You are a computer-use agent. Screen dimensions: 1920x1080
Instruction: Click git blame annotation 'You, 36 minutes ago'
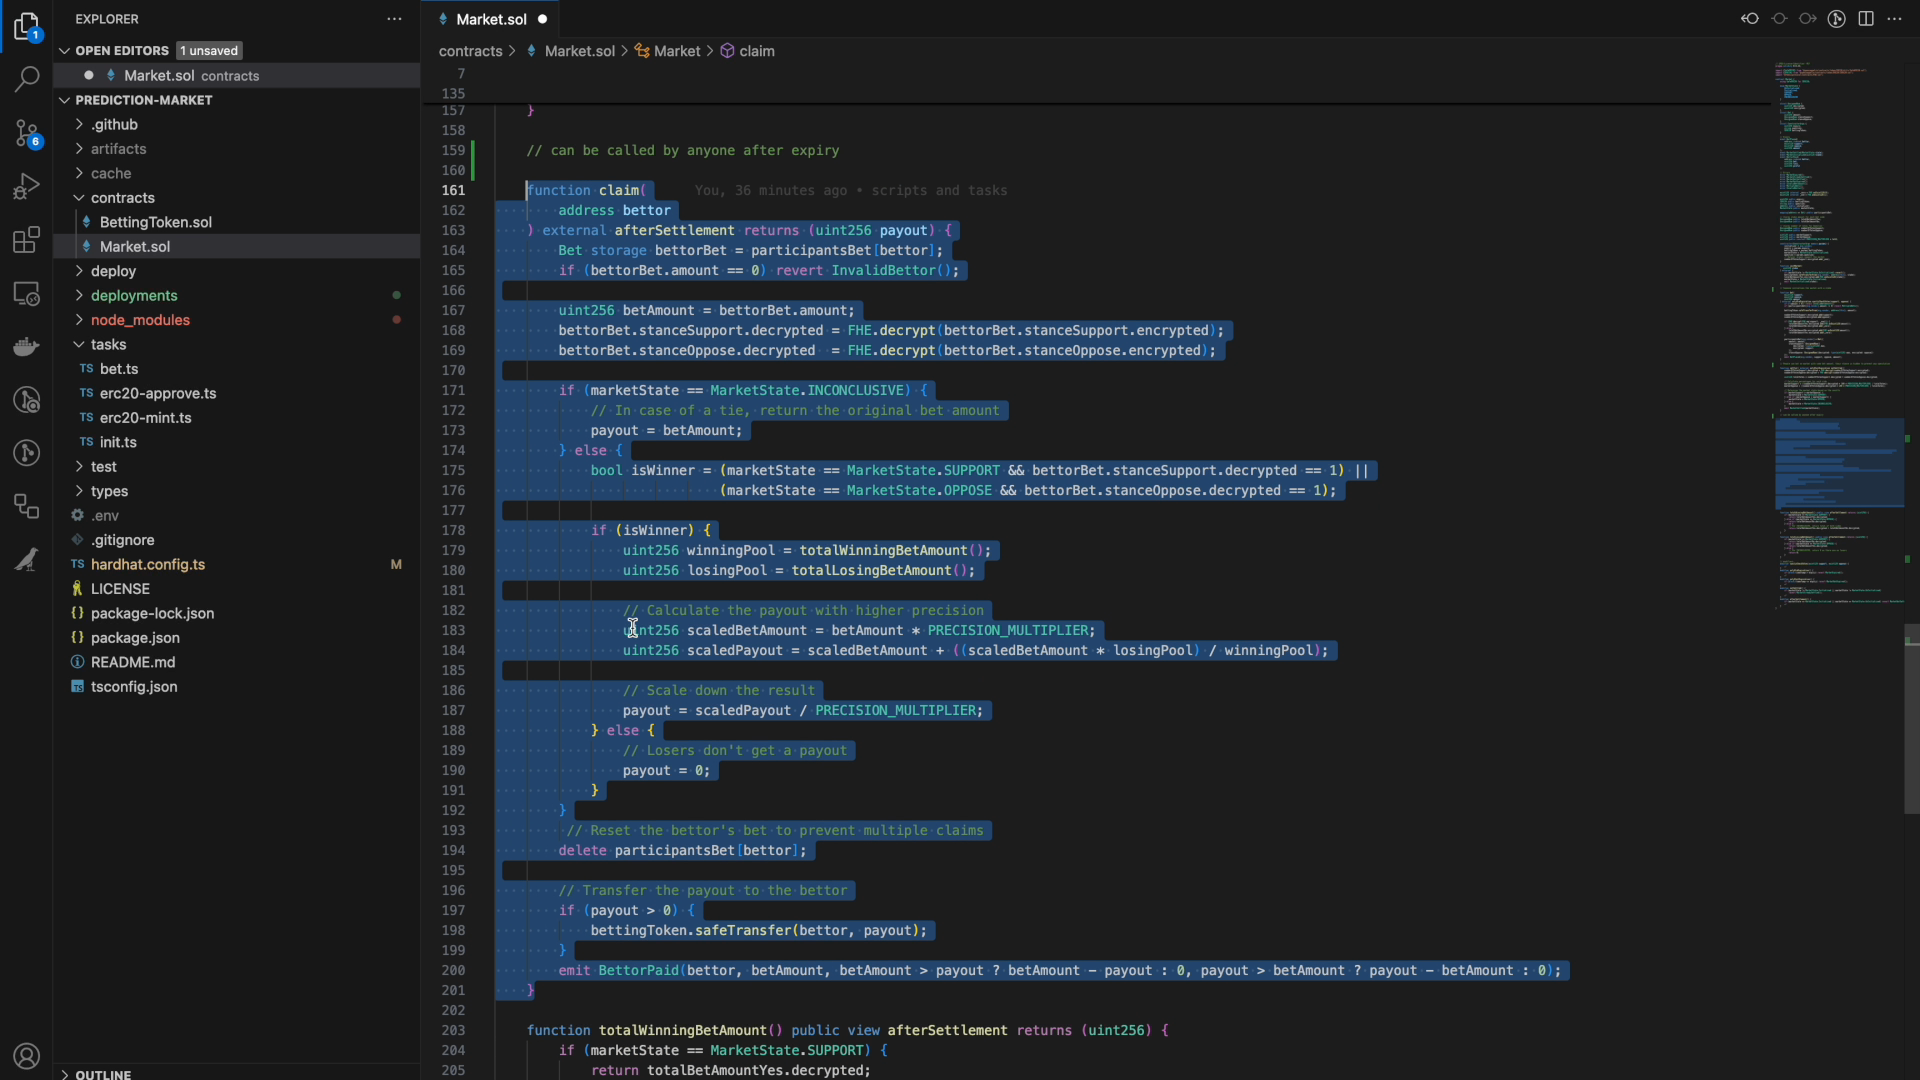tap(771, 190)
